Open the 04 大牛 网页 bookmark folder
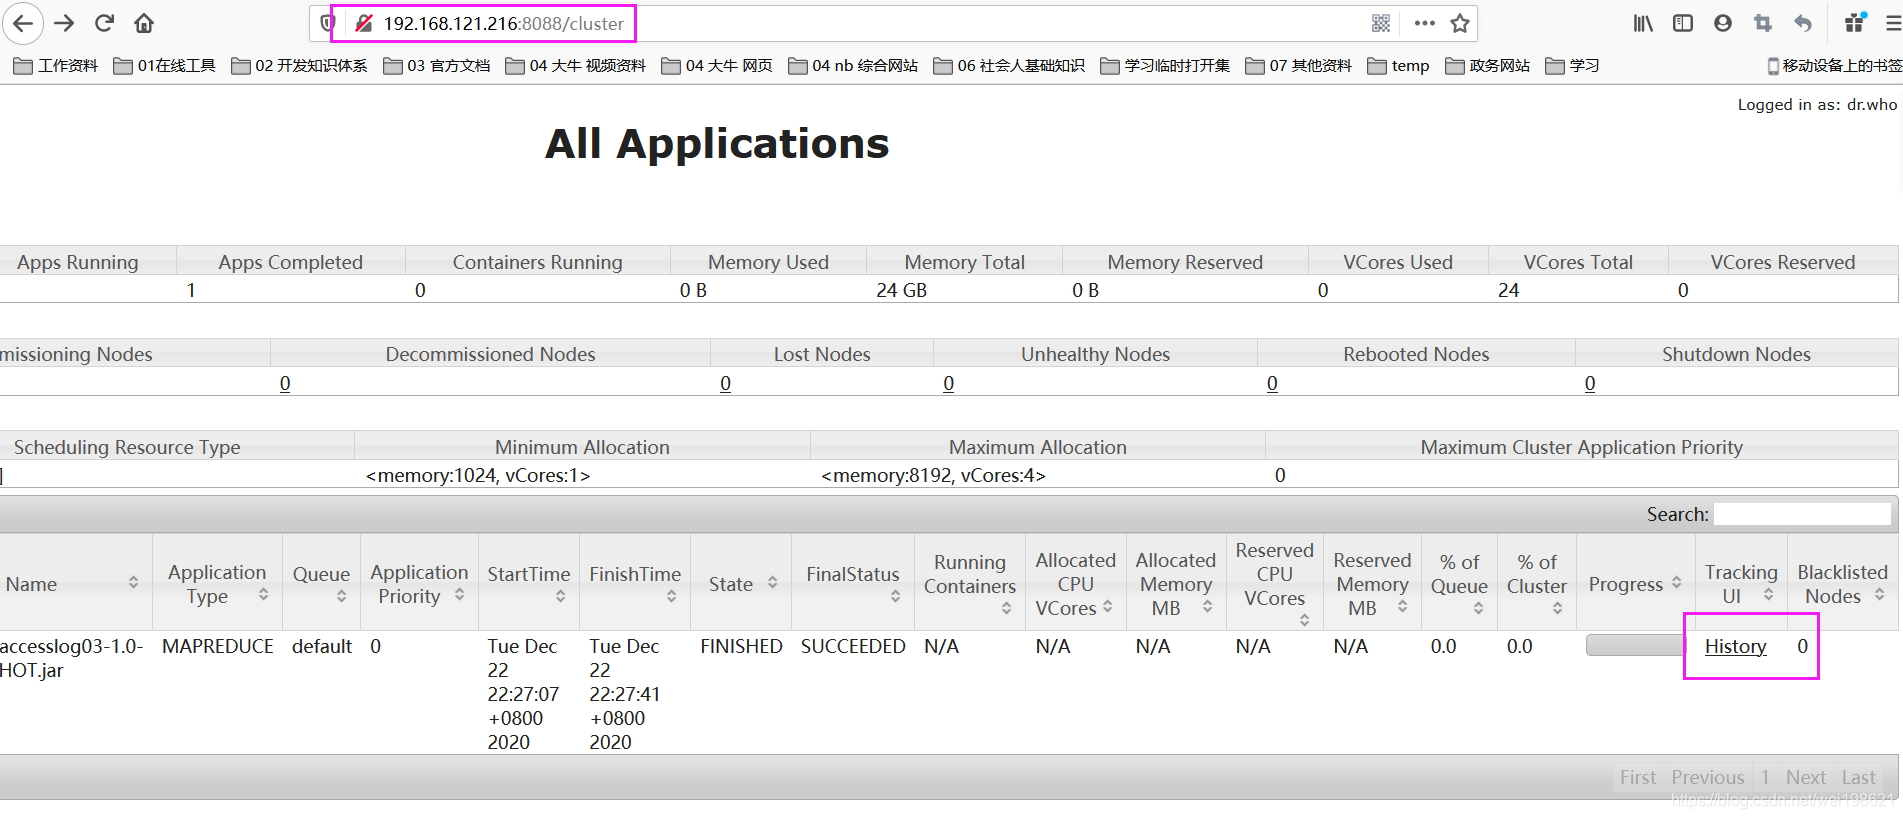Viewport: 1903px width, 819px height. pyautogui.click(x=717, y=66)
